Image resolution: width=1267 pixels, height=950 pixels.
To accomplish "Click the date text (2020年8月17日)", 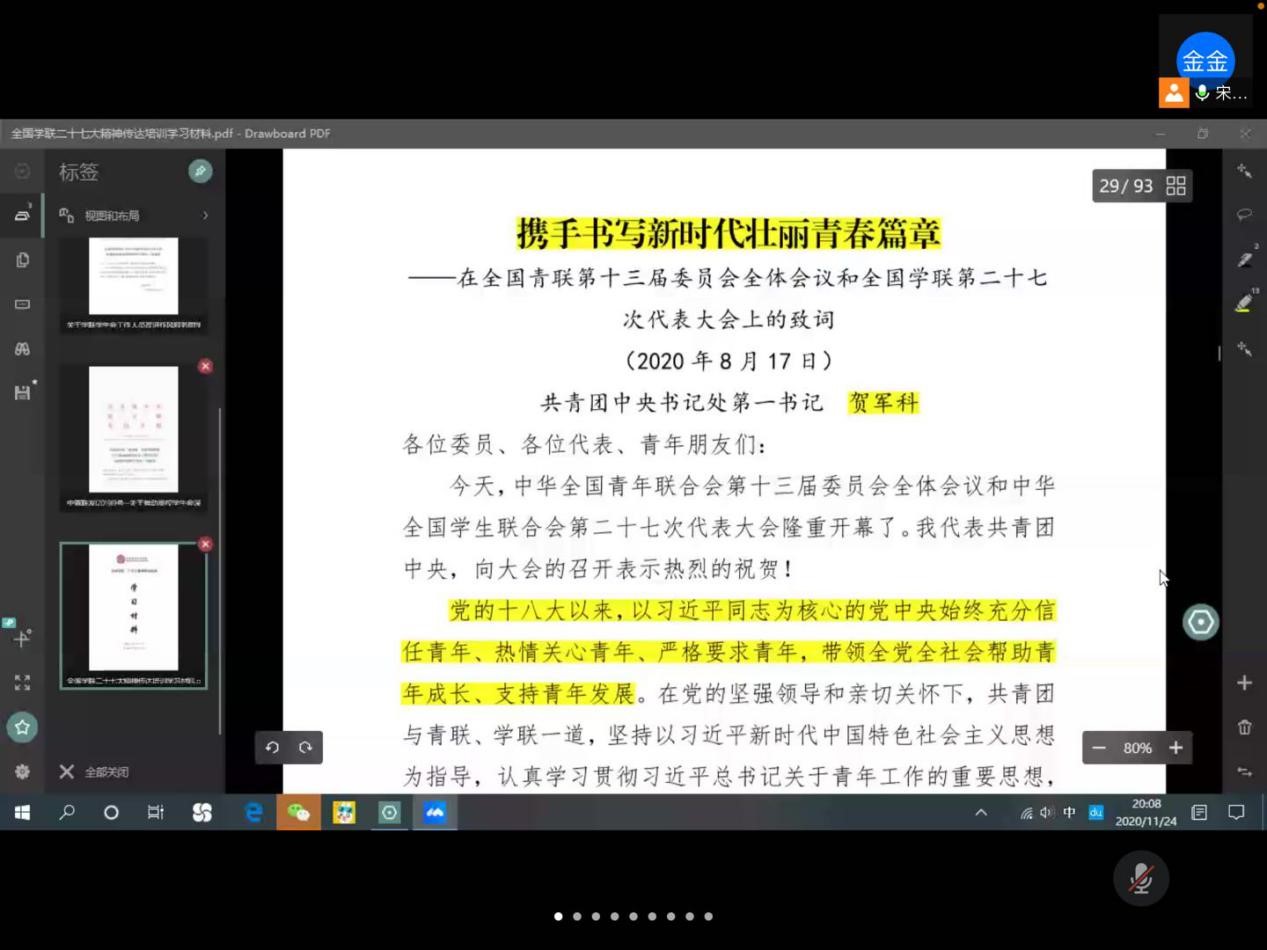I will tap(729, 360).
